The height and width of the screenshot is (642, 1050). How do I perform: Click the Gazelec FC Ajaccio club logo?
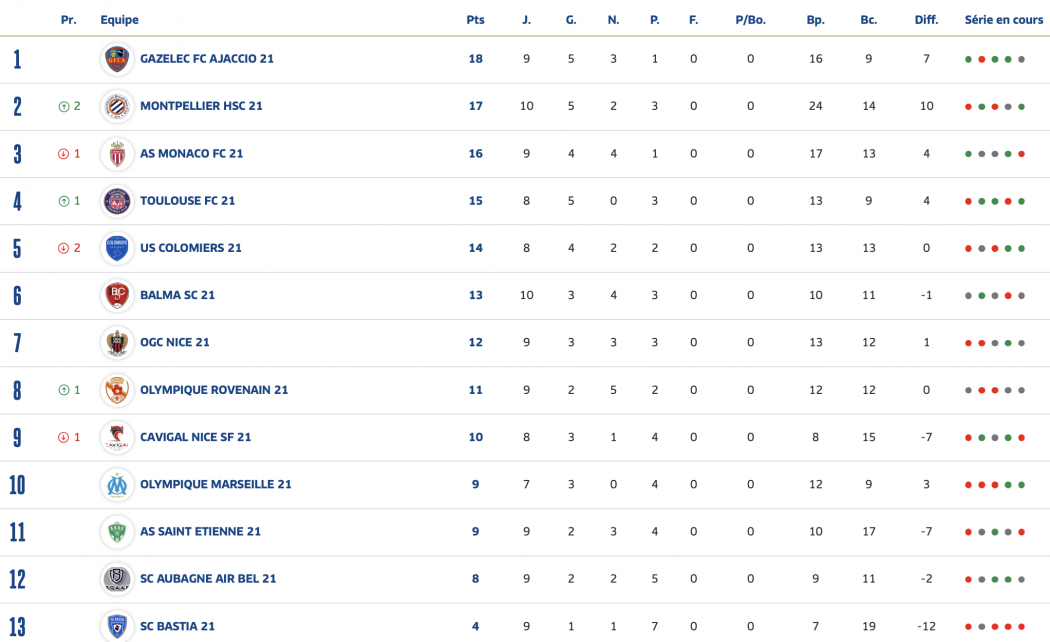pyautogui.click(x=117, y=59)
